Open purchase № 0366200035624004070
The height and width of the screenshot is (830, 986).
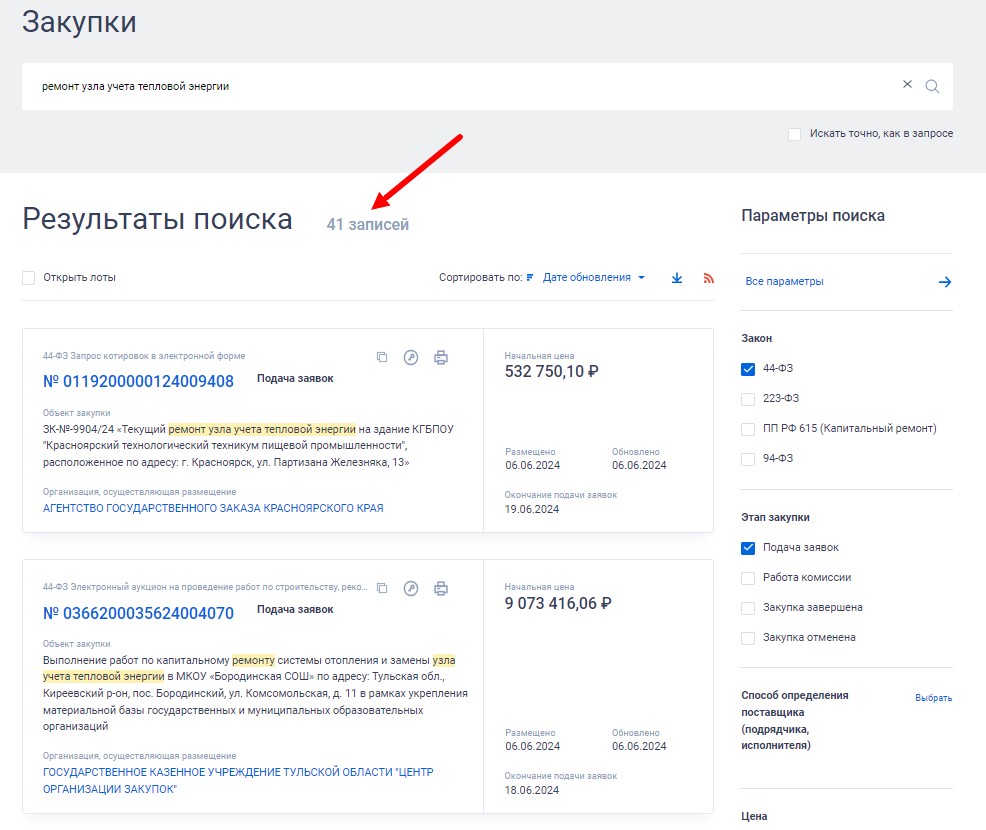[x=138, y=612]
